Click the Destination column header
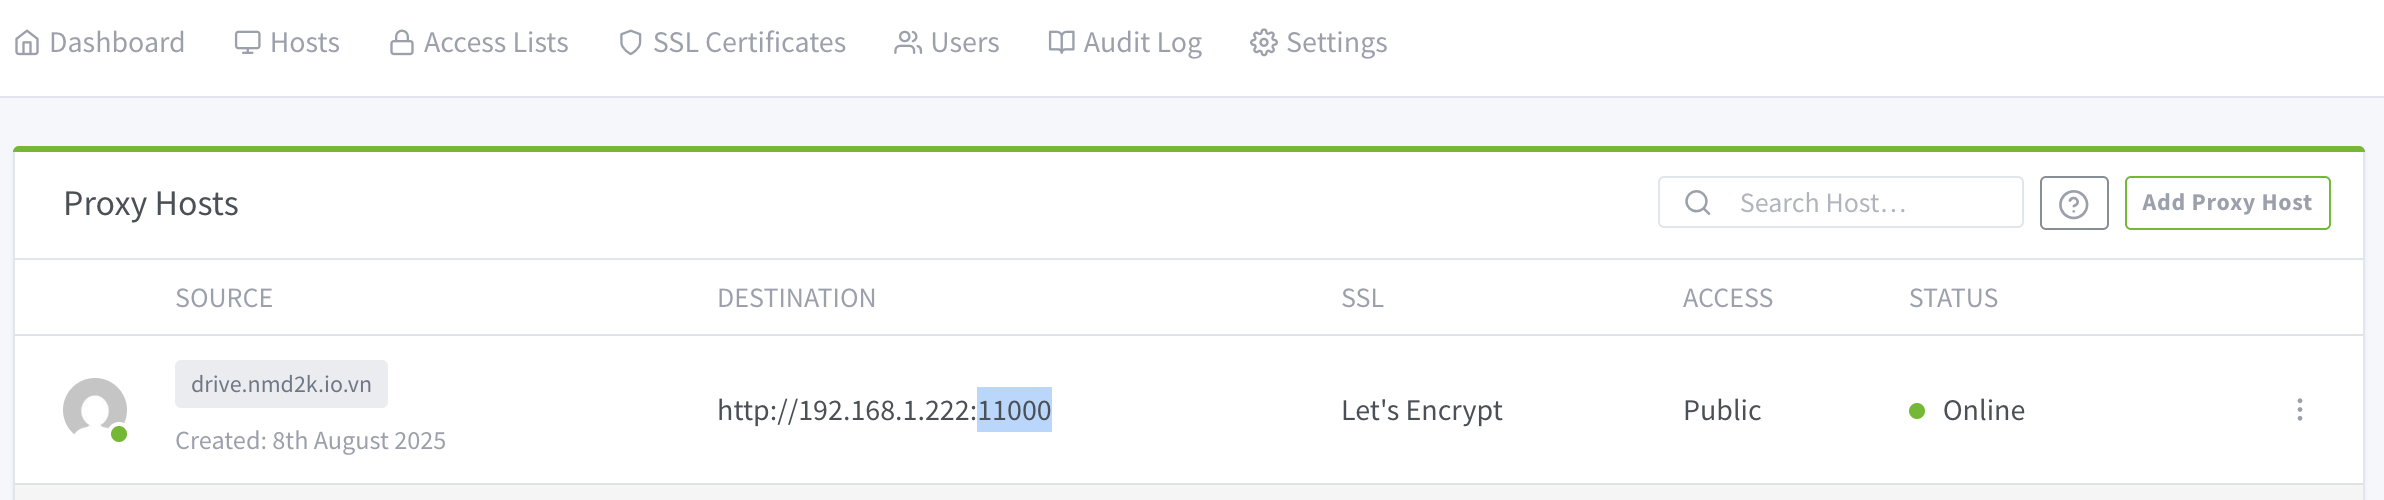This screenshot has height=500, width=2384. 796,298
